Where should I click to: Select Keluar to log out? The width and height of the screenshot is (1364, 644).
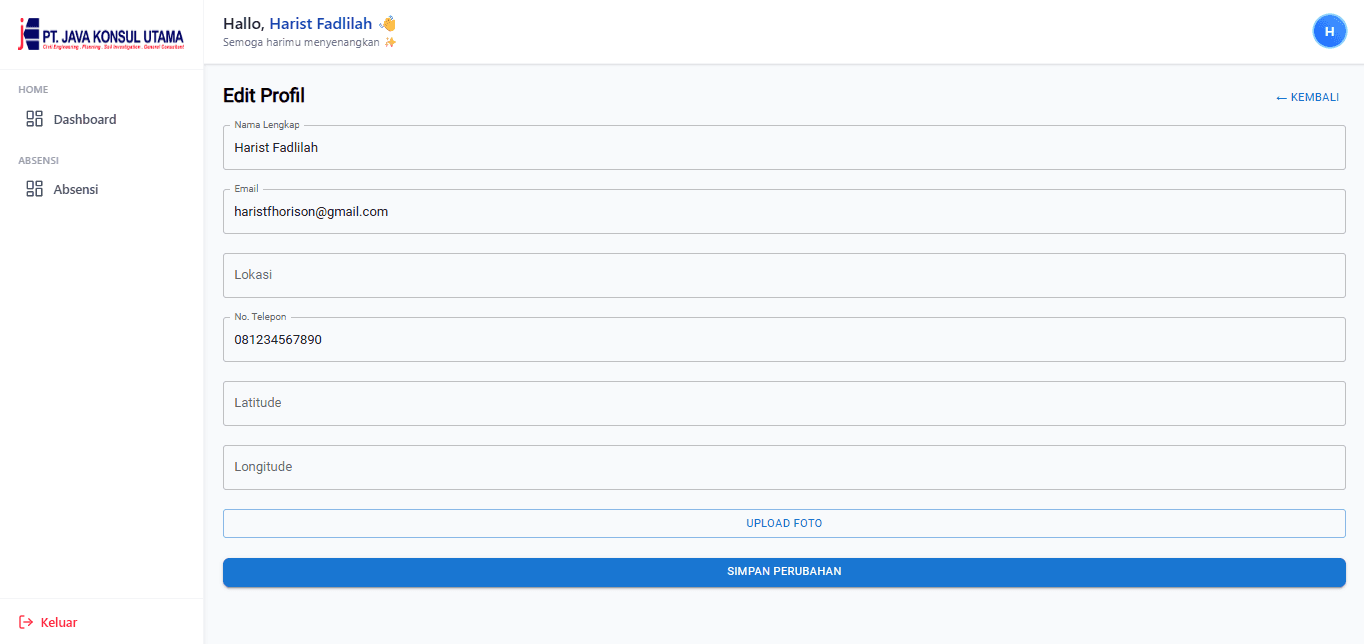tap(58, 621)
